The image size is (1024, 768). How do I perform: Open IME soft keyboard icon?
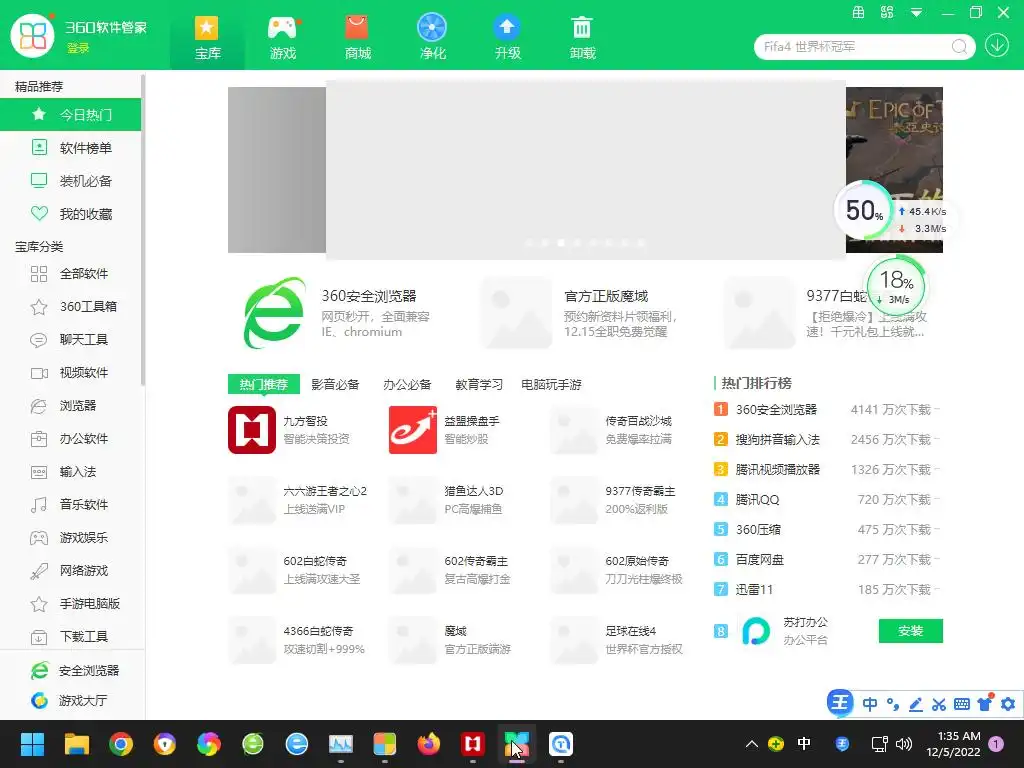(x=961, y=704)
